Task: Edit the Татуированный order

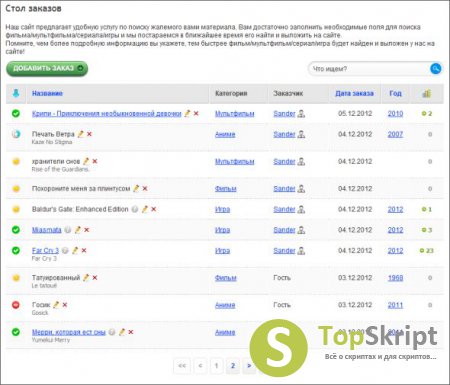Action: click(86, 278)
